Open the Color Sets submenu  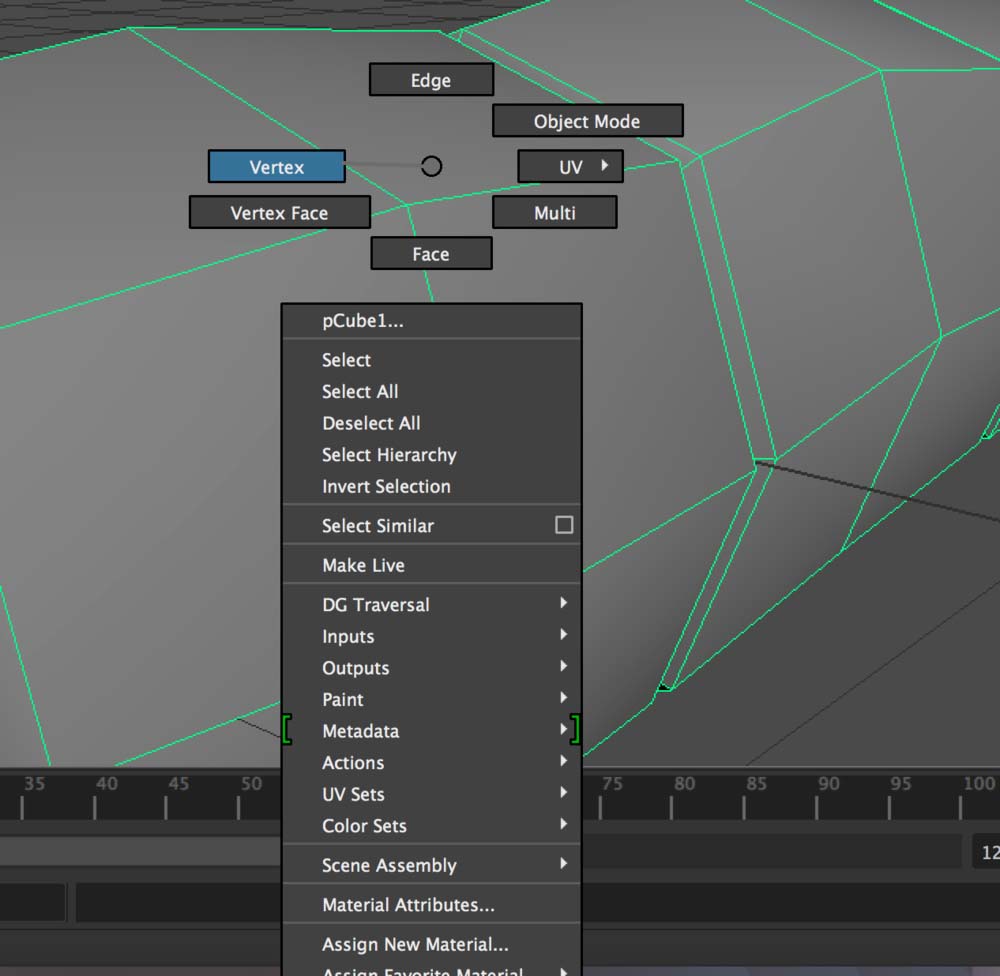pos(432,825)
